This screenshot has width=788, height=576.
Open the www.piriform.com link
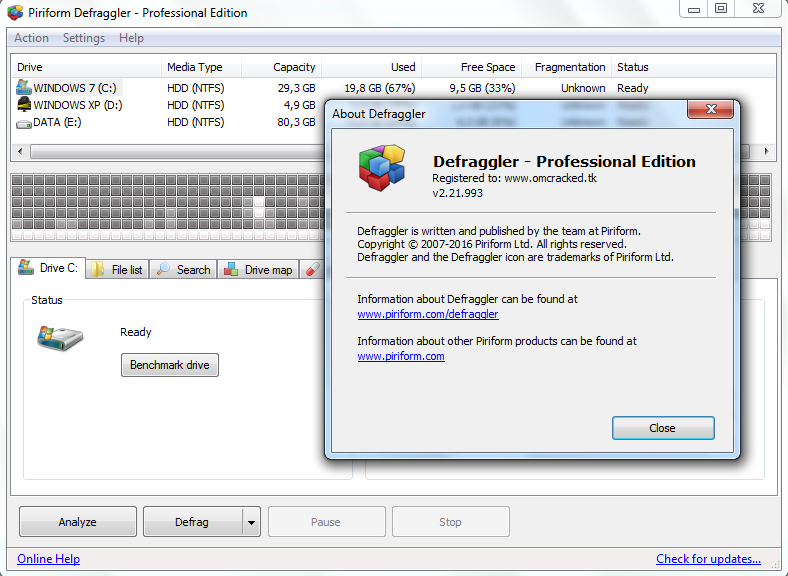pyautogui.click(x=401, y=356)
